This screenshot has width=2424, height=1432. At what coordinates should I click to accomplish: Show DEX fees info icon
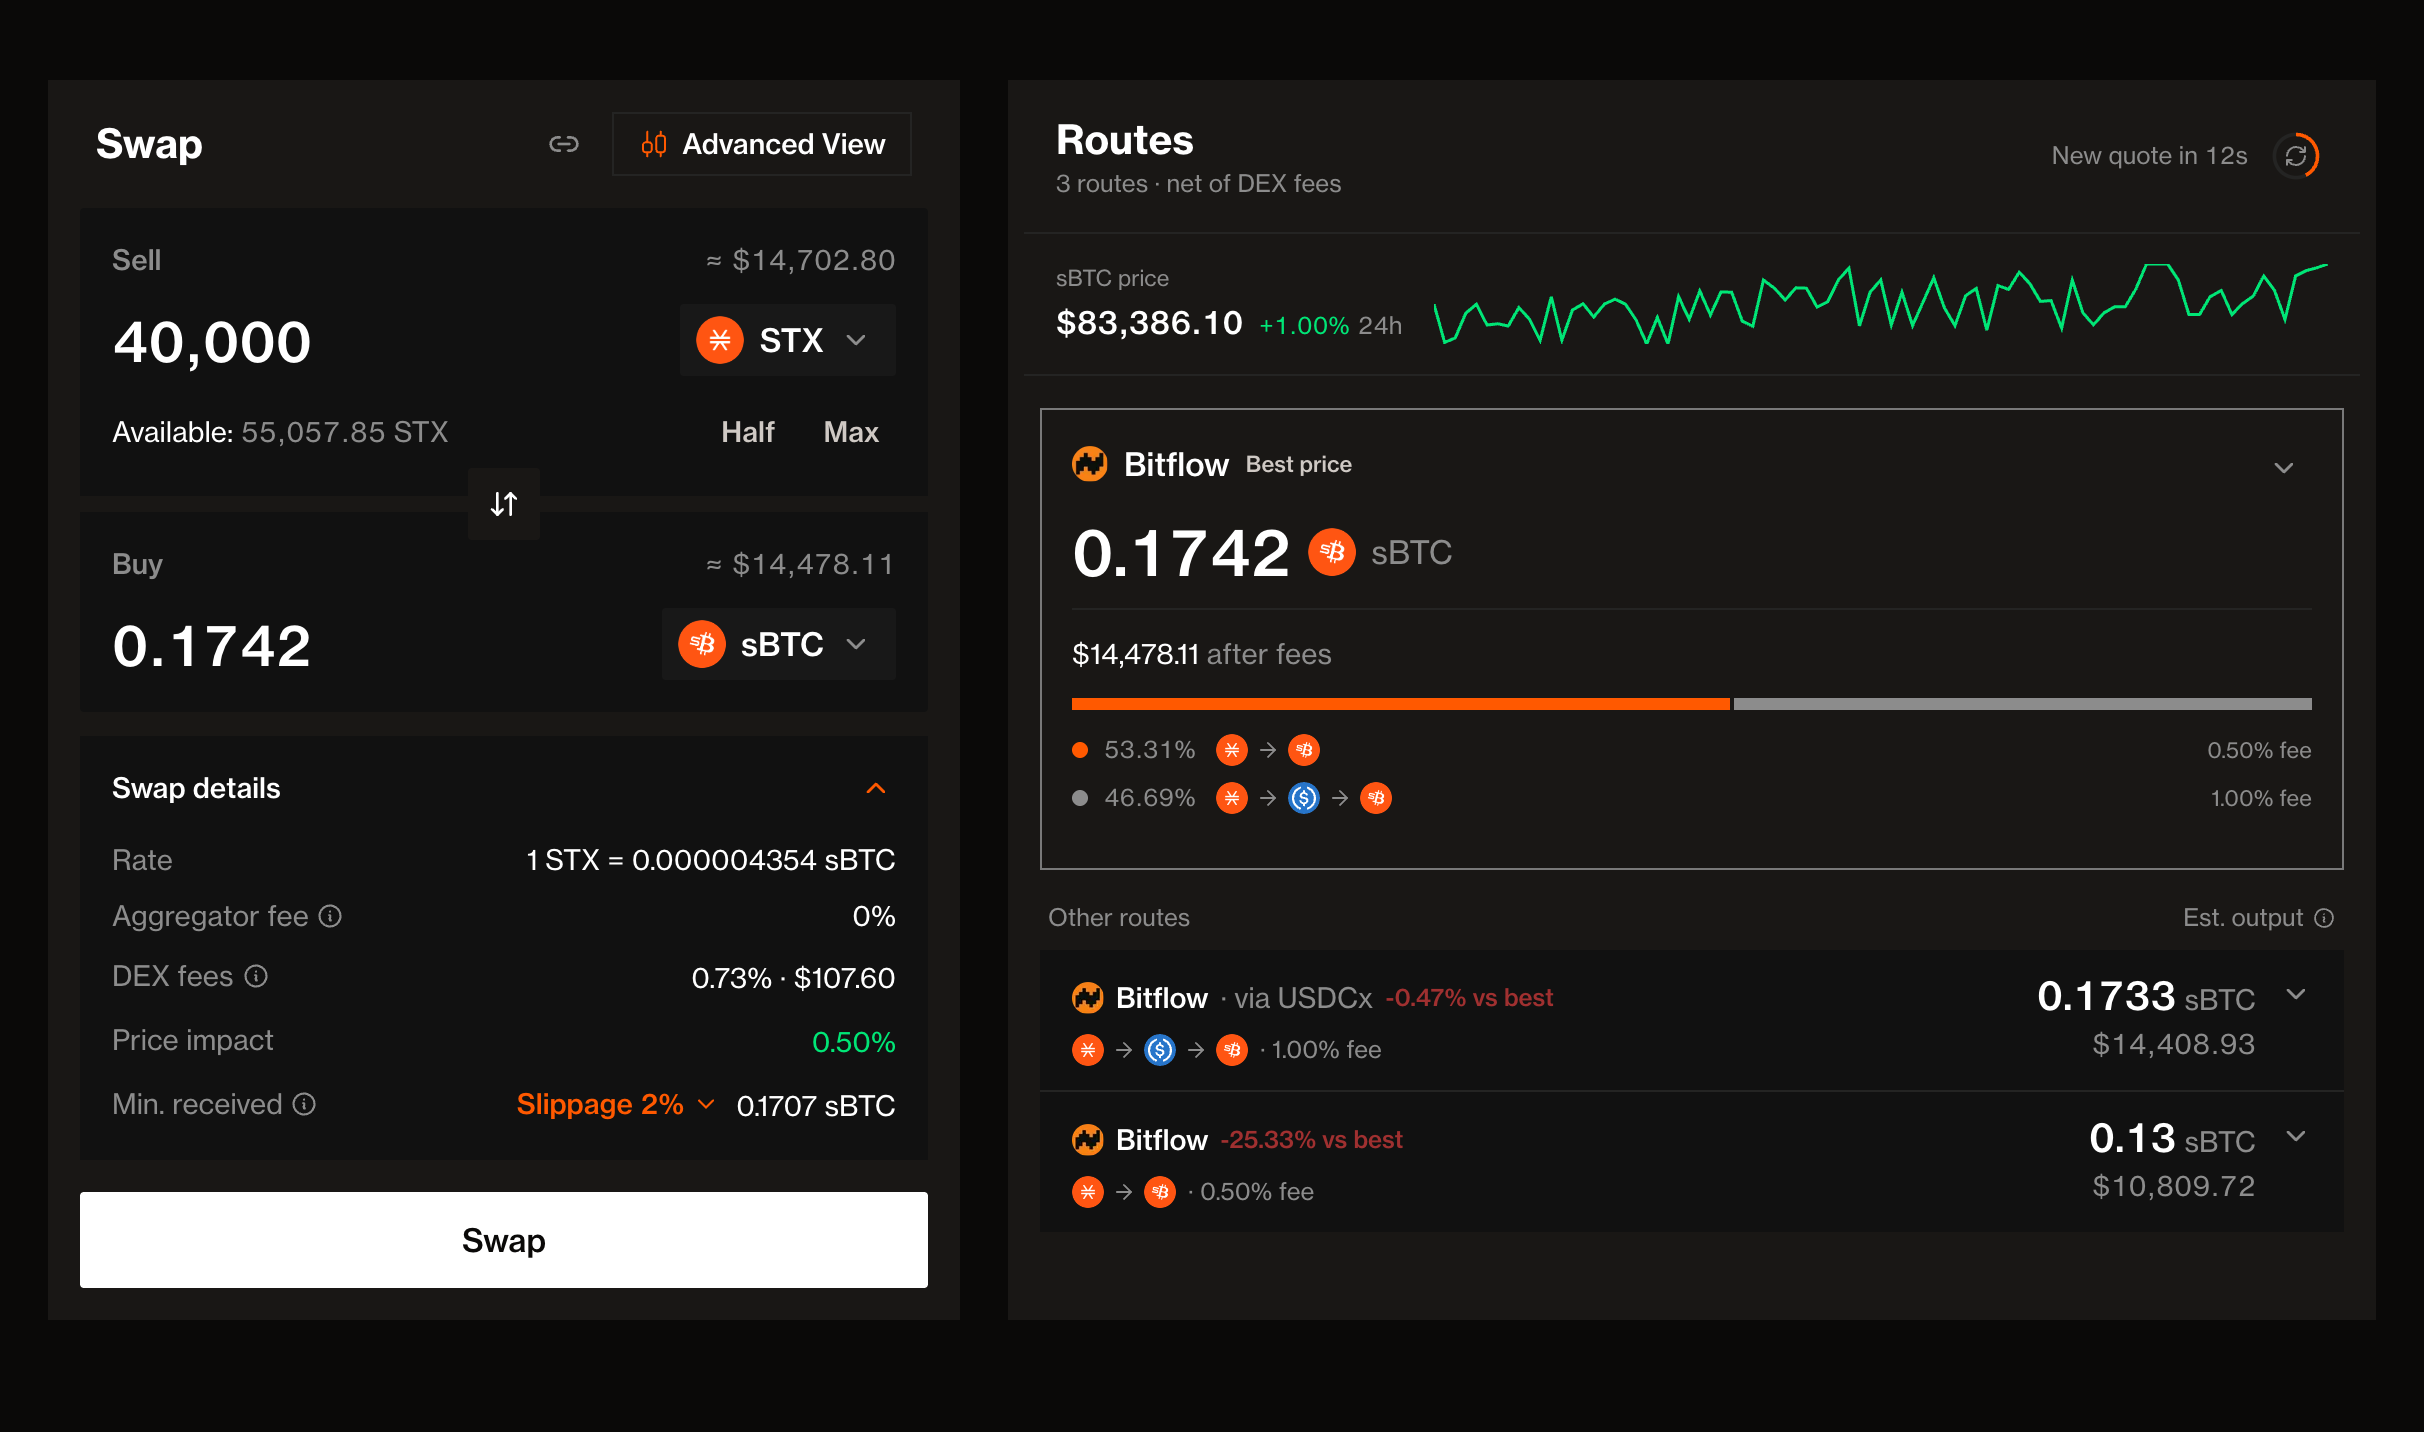(256, 976)
